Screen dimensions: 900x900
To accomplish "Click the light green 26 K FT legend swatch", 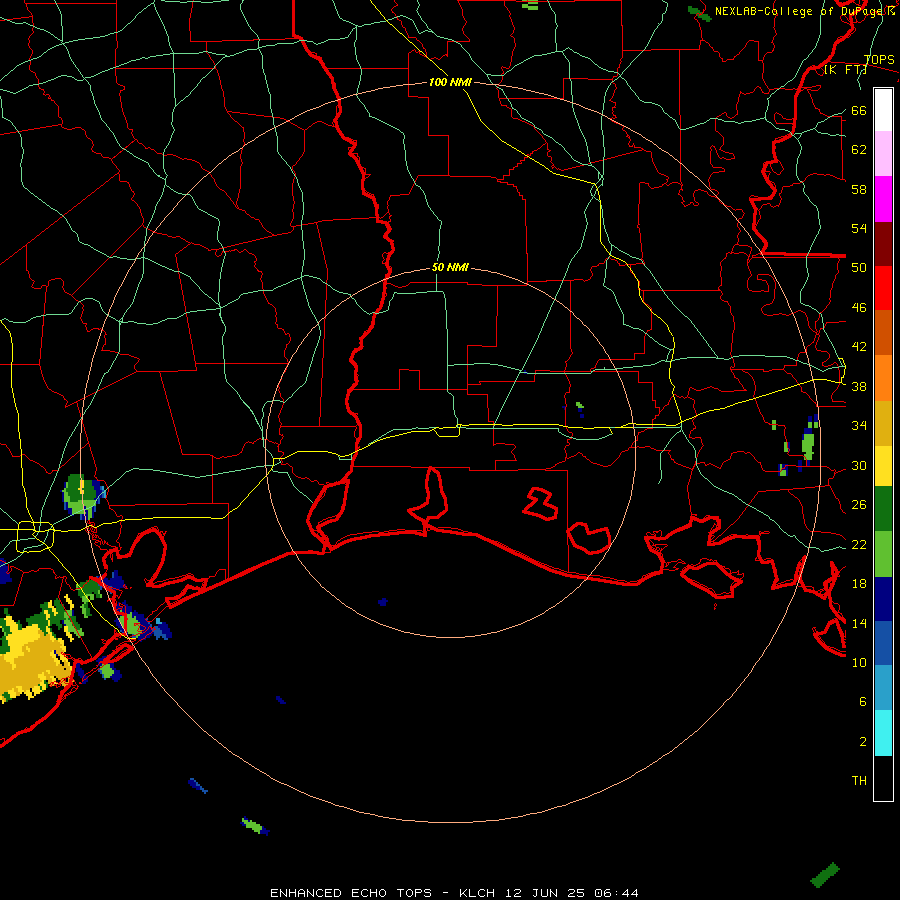I will coord(883,554).
